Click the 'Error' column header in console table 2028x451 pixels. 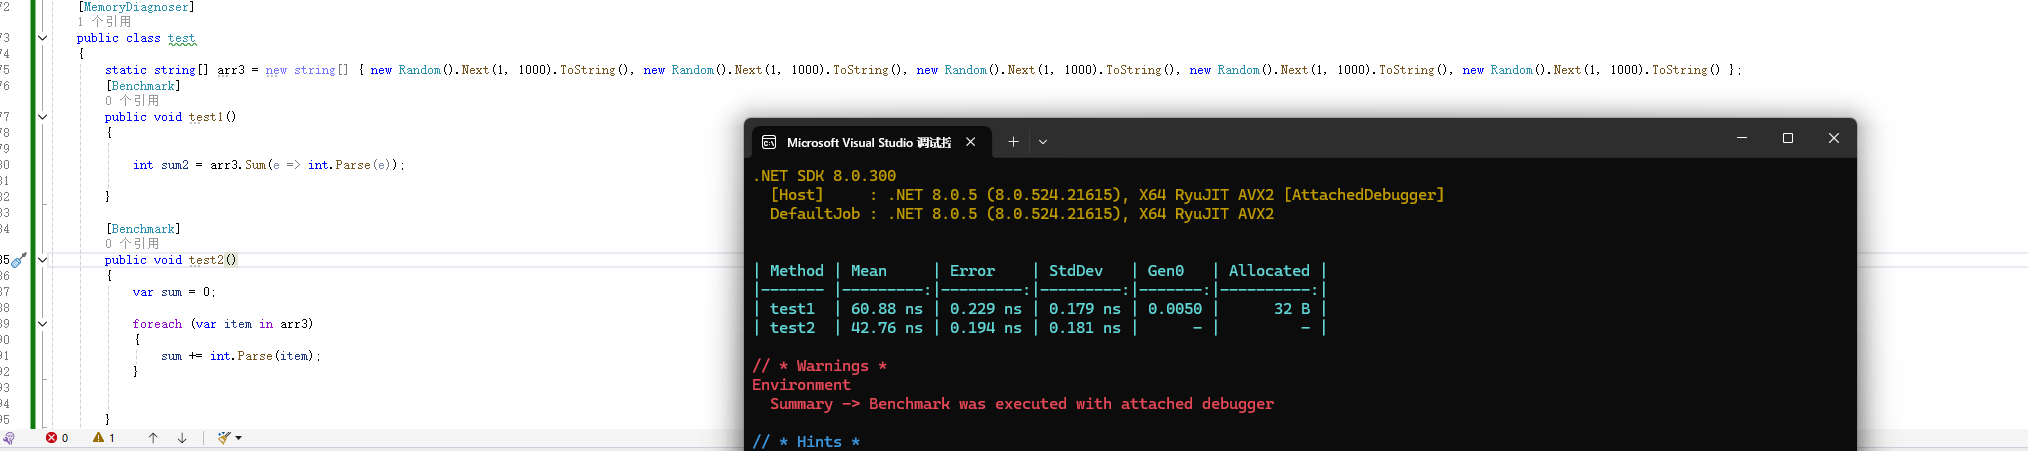[x=973, y=271]
